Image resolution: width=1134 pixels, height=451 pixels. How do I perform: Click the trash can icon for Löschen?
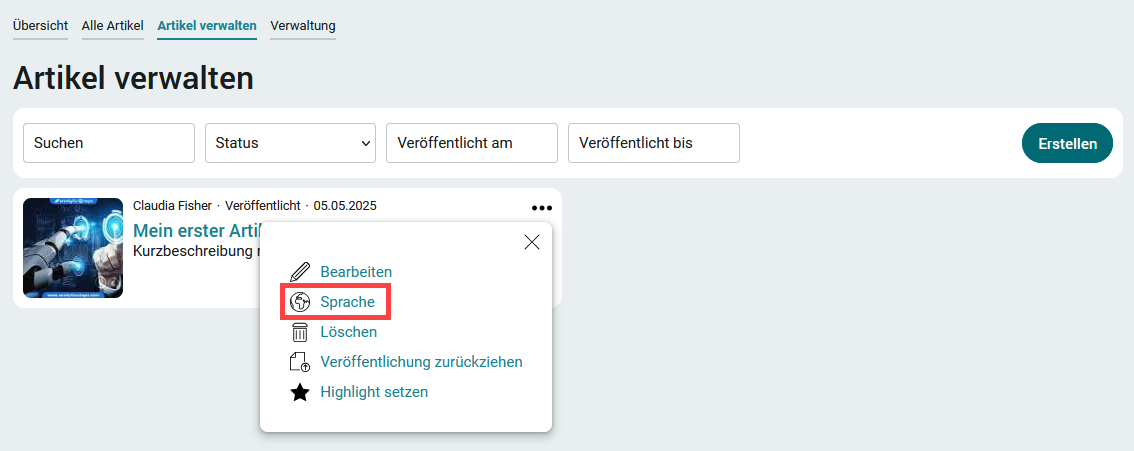(x=299, y=332)
